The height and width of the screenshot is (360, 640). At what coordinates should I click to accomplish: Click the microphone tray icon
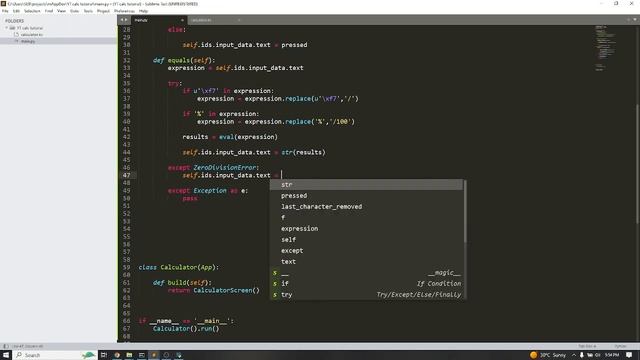pyautogui.click(x=581, y=355)
